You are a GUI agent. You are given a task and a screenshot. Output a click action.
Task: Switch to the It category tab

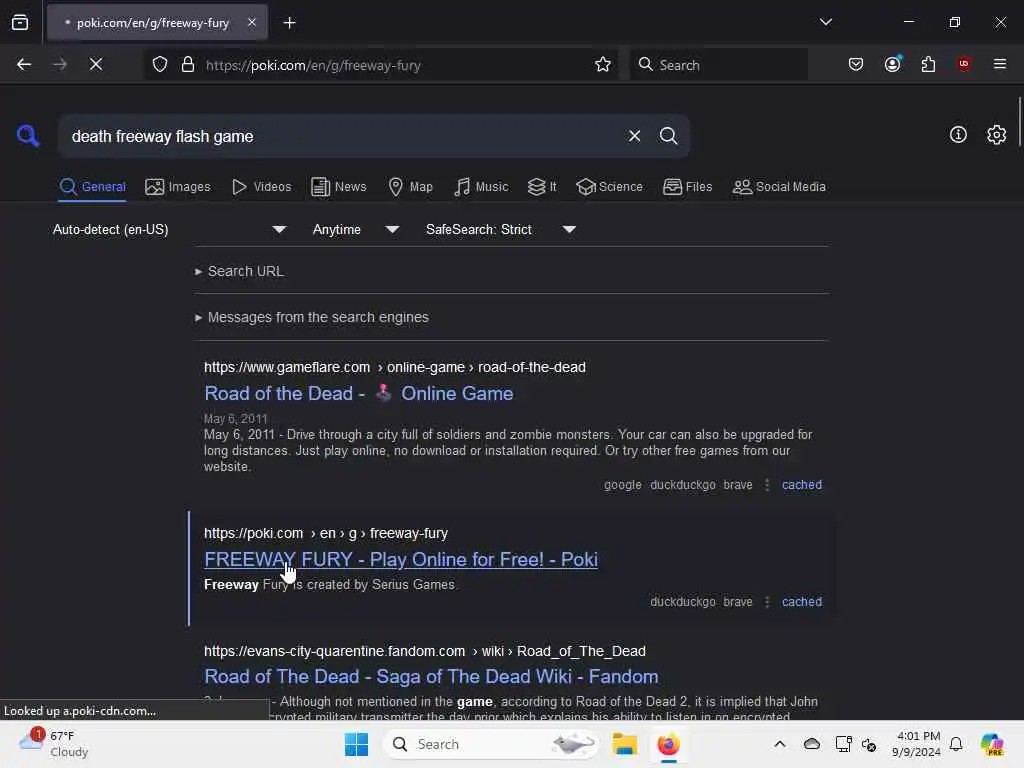(542, 187)
